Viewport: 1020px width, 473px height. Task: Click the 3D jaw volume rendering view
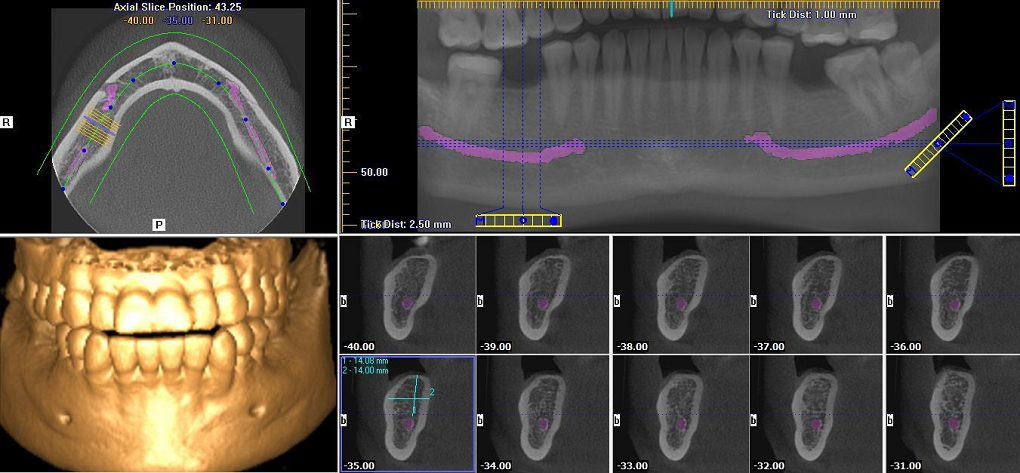[x=168, y=355]
